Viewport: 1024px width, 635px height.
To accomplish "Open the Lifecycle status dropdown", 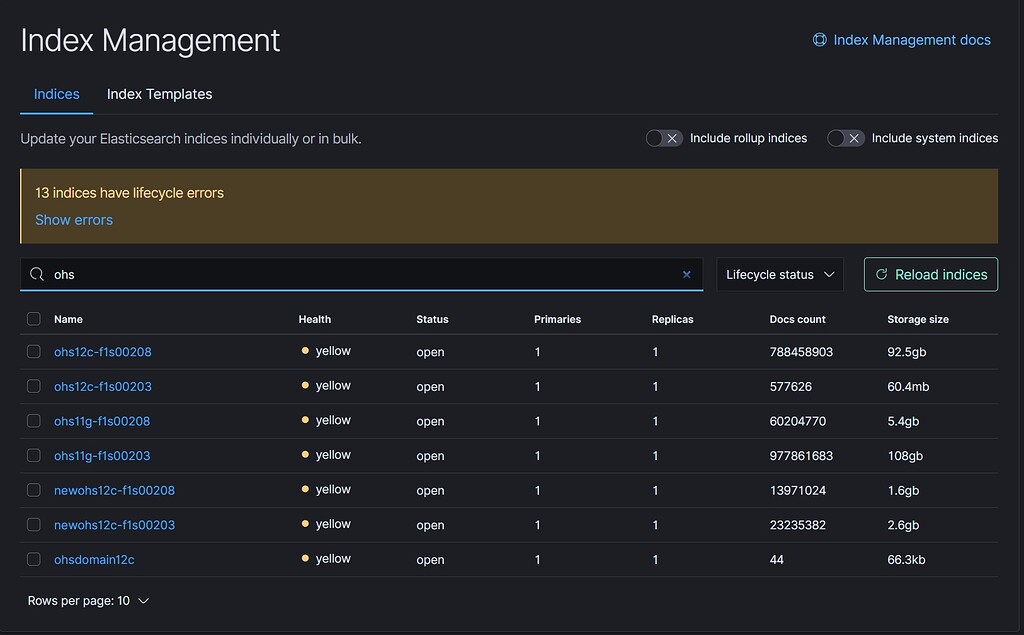I will pyautogui.click(x=780, y=274).
